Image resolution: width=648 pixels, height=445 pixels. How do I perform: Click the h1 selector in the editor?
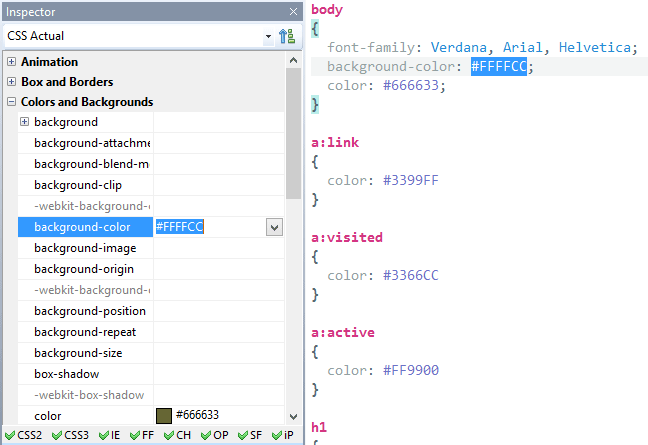coord(319,427)
